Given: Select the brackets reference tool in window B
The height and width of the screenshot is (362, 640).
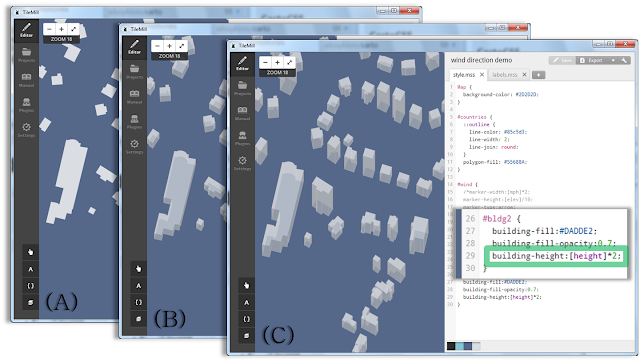Looking at the screenshot, I should [x=138, y=302].
